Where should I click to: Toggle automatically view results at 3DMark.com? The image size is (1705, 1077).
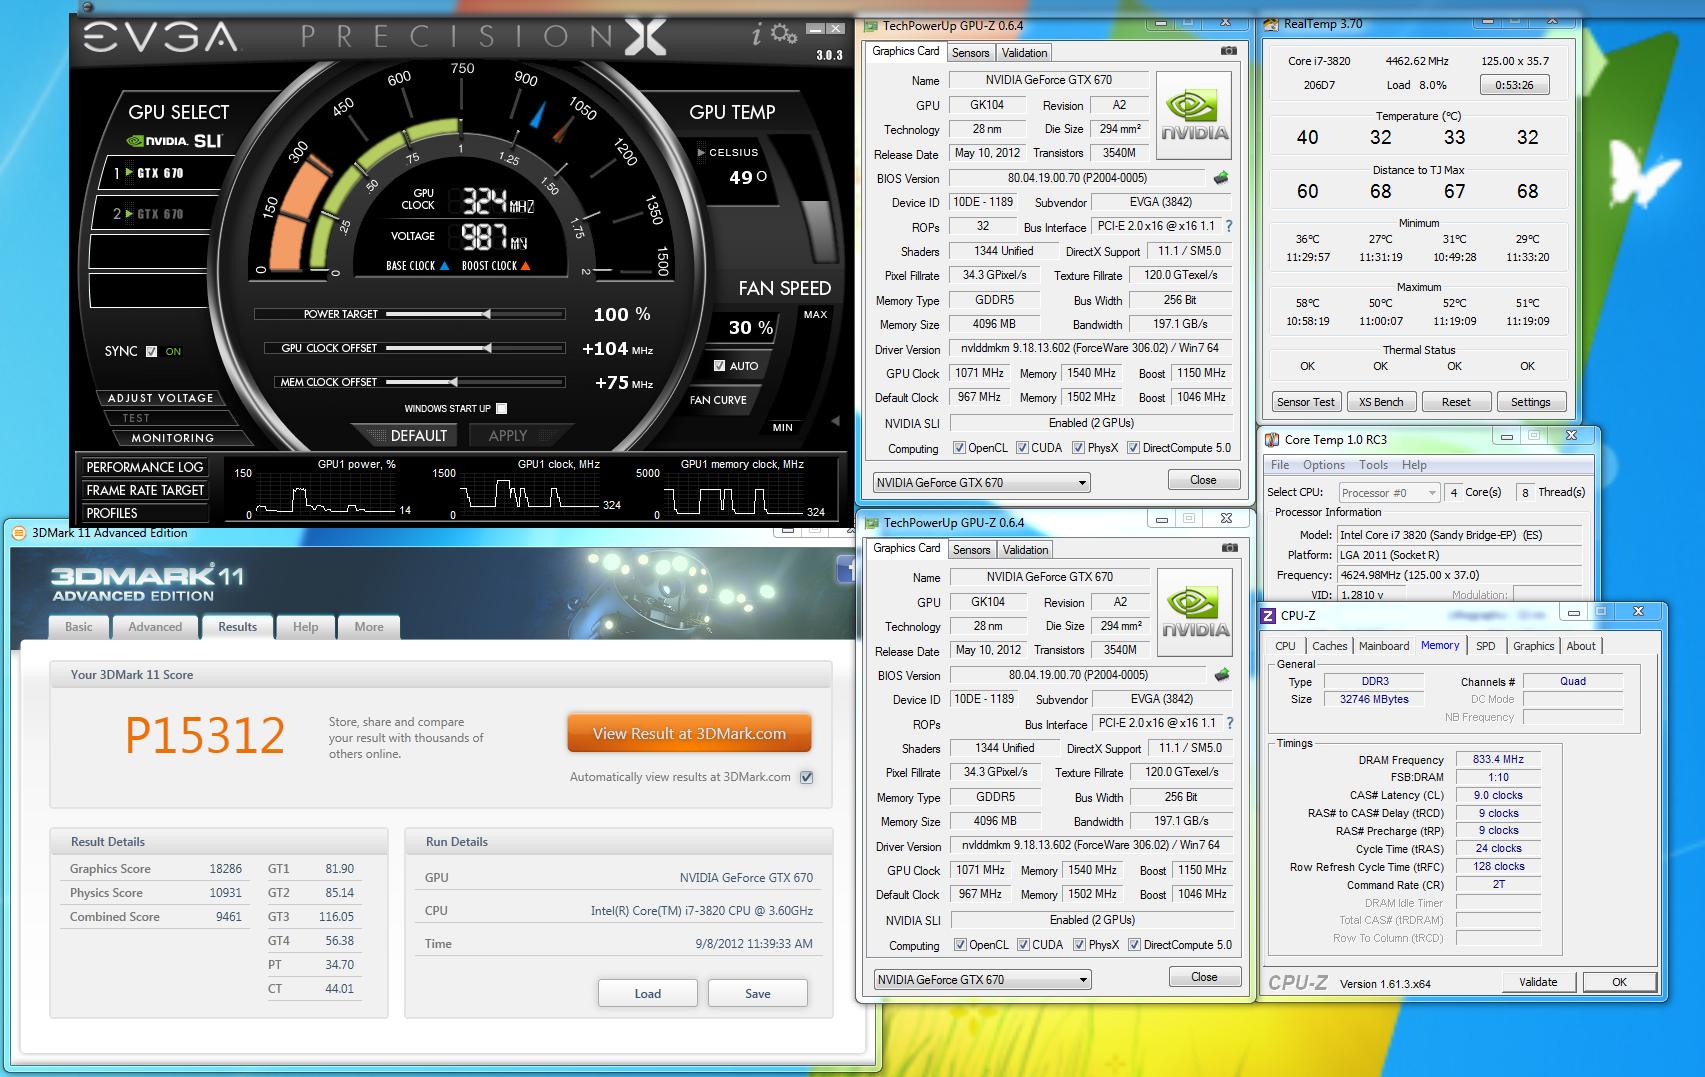click(807, 777)
